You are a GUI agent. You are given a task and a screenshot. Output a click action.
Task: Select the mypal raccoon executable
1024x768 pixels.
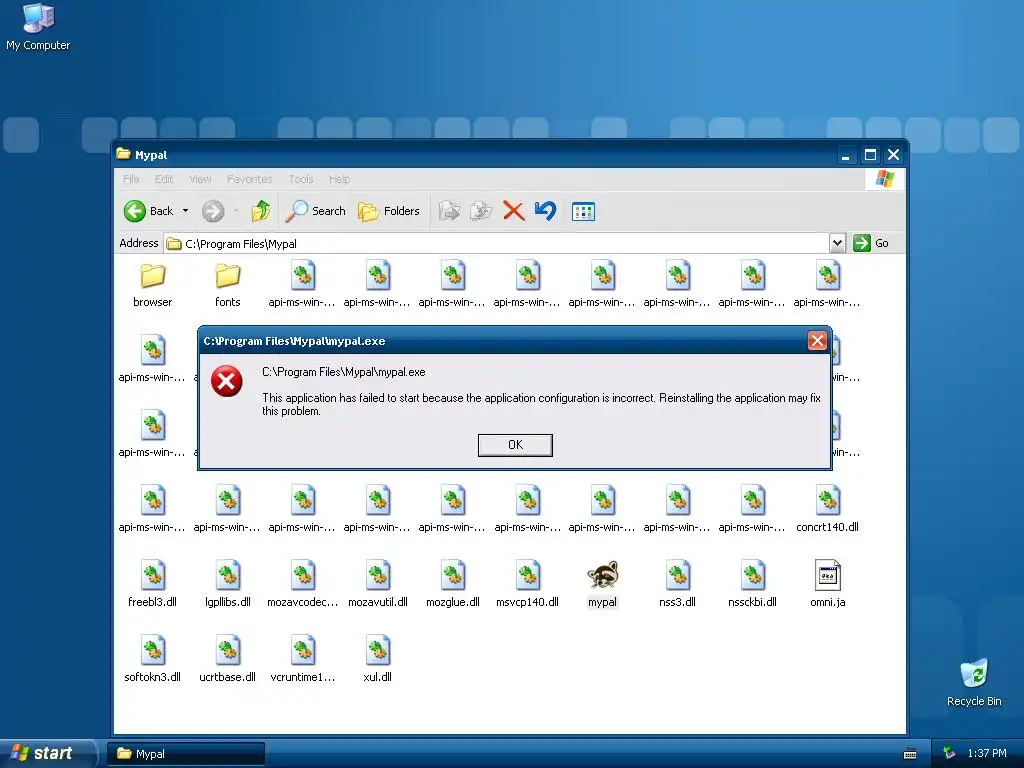[x=602, y=584]
